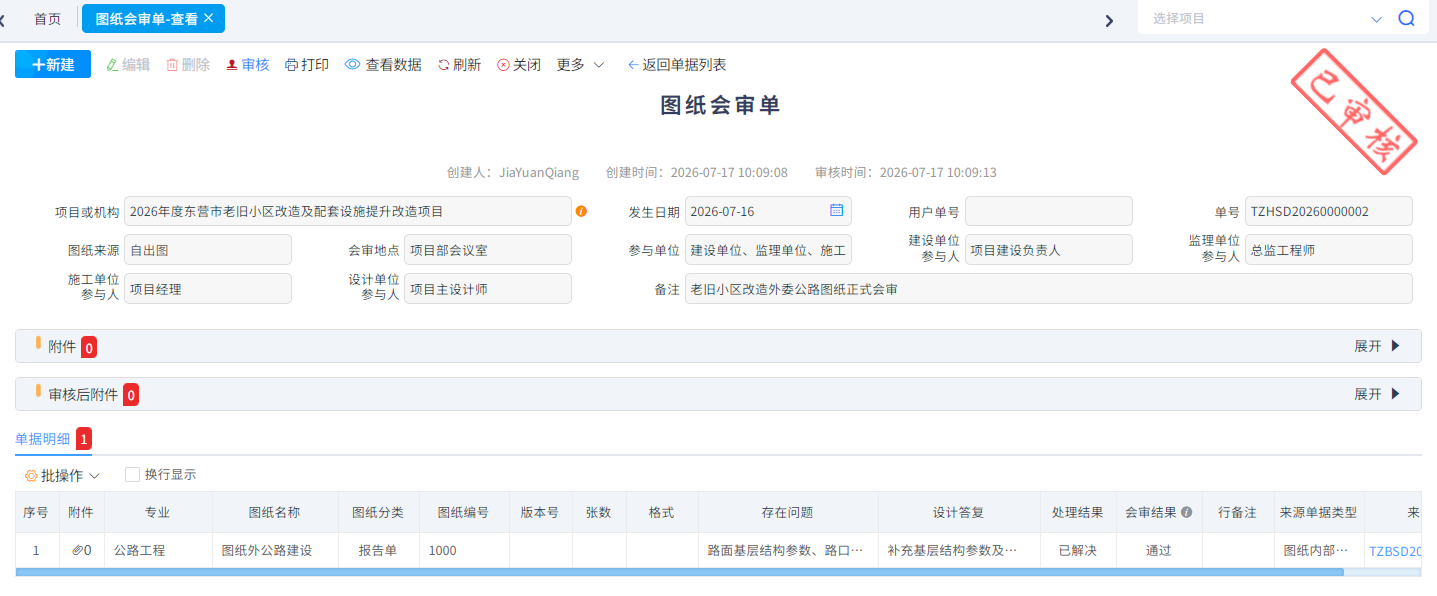The image size is (1437, 596).
Task: Click the 通过 cell
Action: pyautogui.click(x=1159, y=550)
